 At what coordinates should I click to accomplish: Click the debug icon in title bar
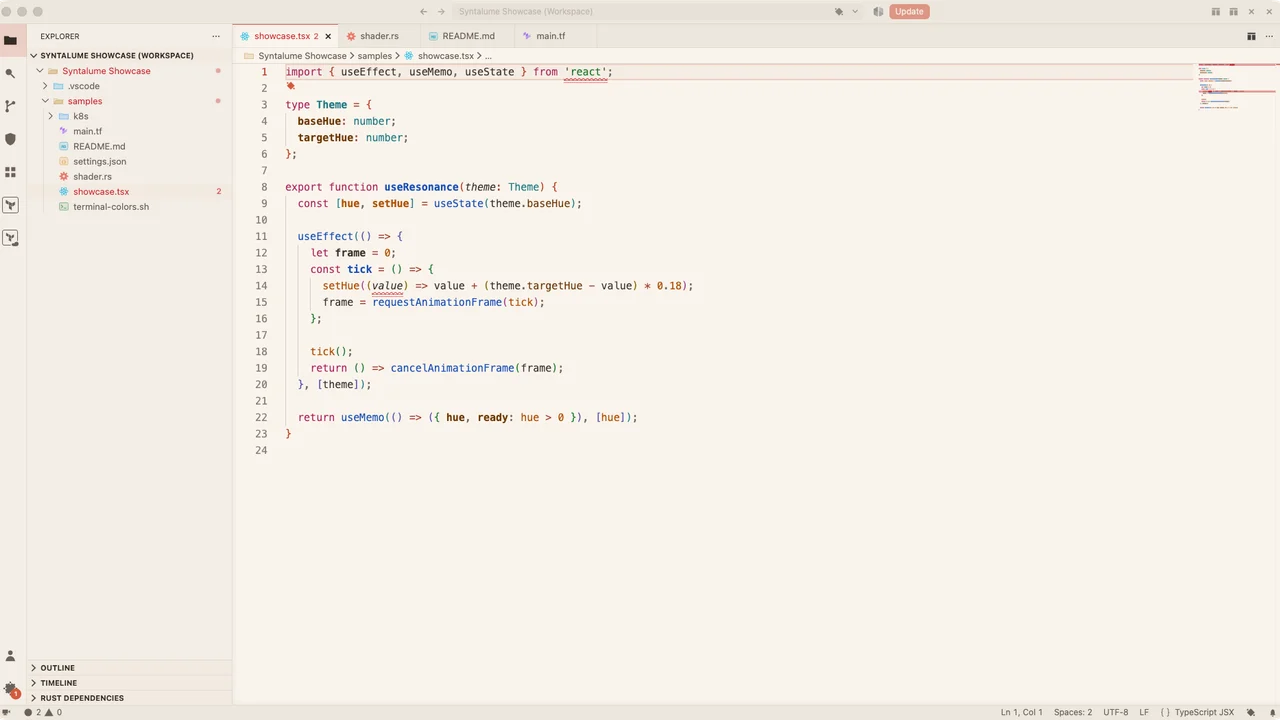[x=839, y=11]
